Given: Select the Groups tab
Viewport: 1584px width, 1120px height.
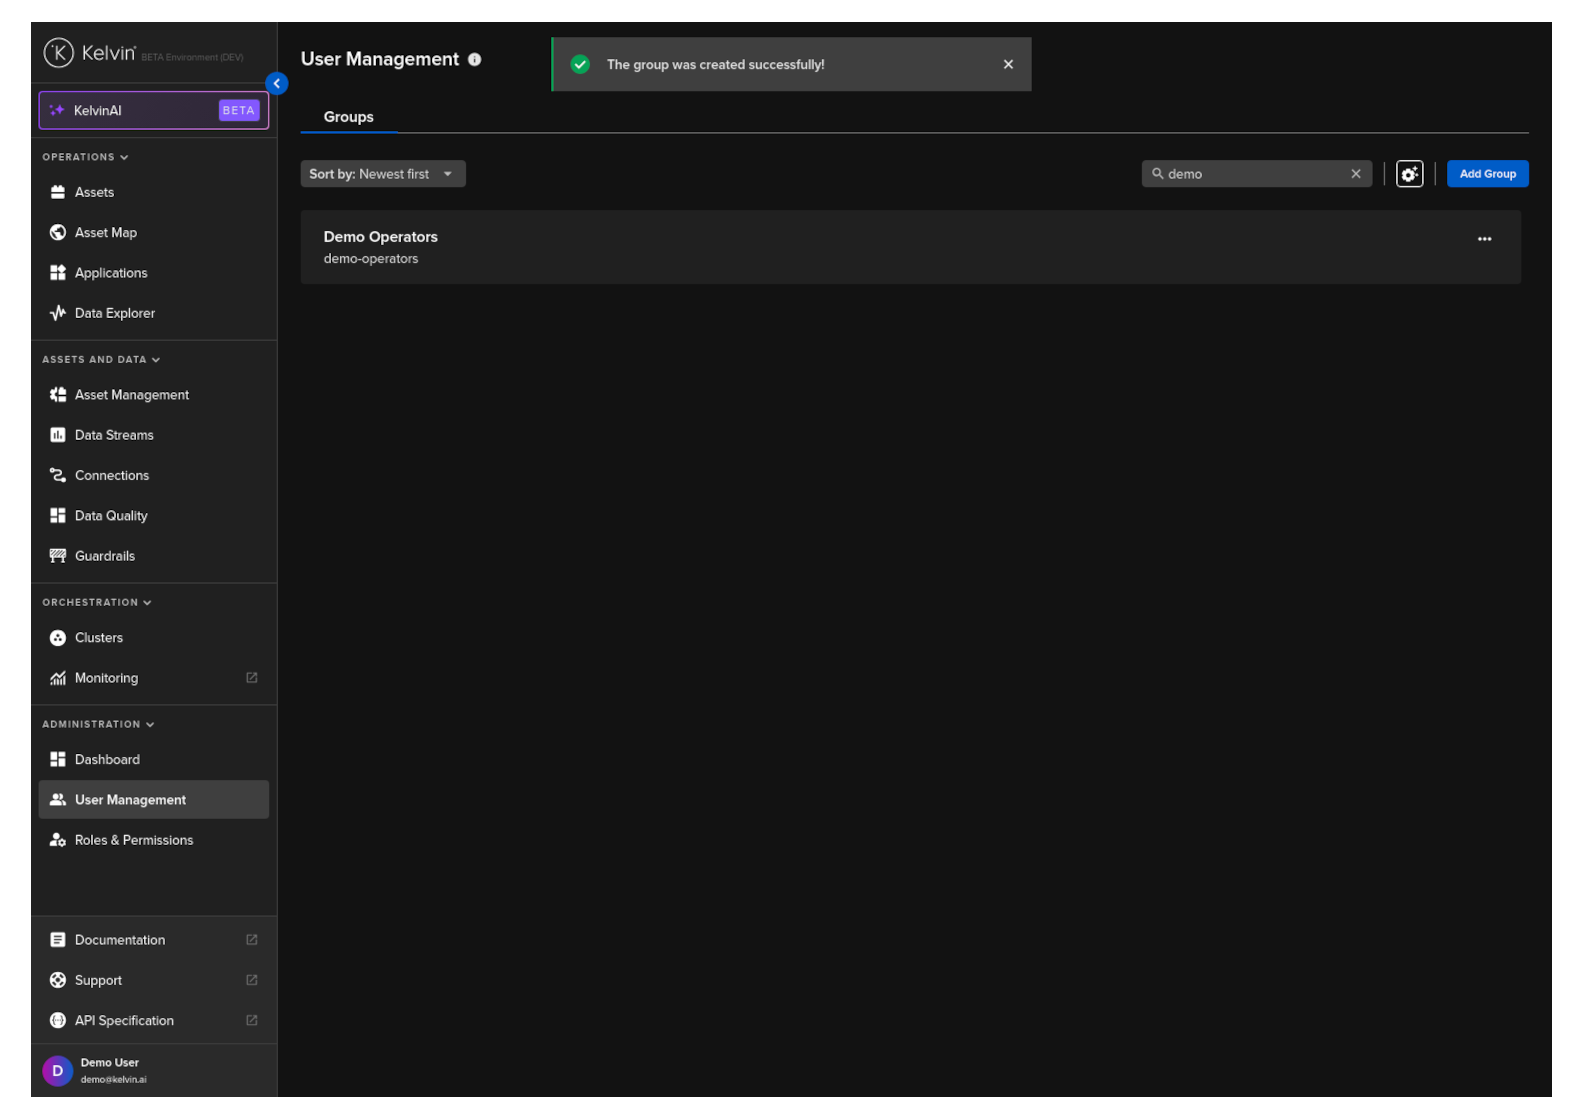Looking at the screenshot, I should point(349,117).
